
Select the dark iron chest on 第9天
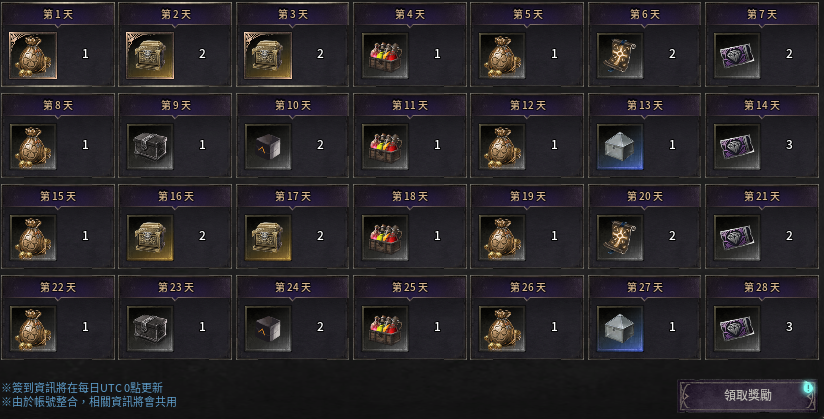click(x=150, y=146)
